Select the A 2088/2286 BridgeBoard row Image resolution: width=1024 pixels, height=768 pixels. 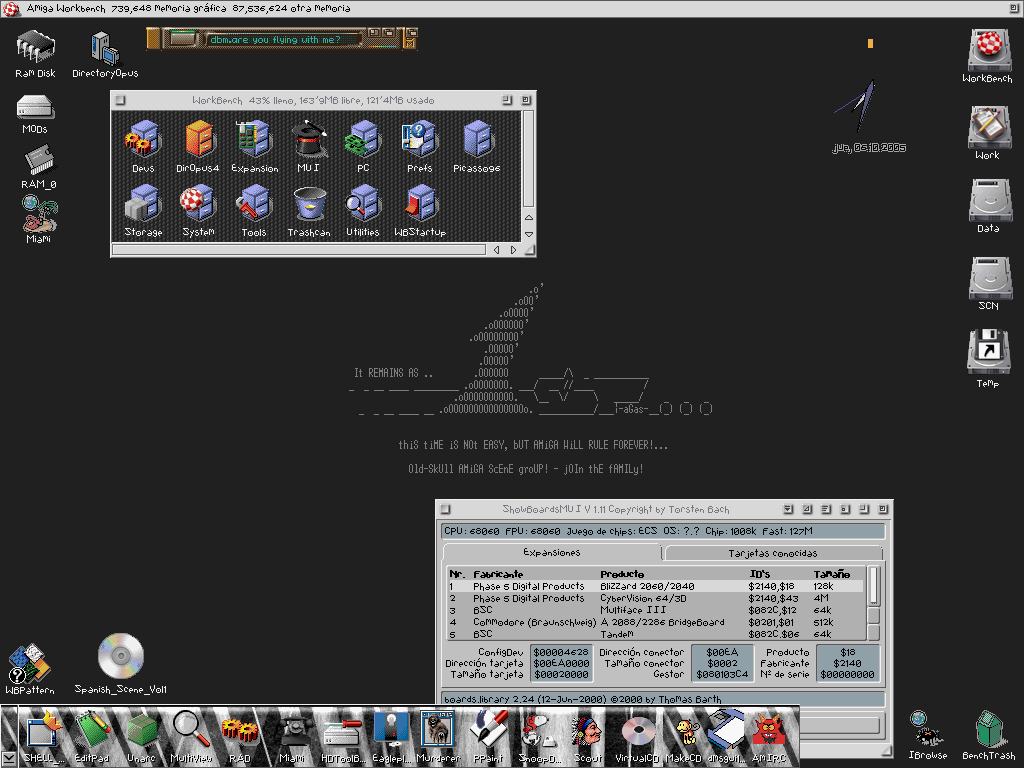656,622
